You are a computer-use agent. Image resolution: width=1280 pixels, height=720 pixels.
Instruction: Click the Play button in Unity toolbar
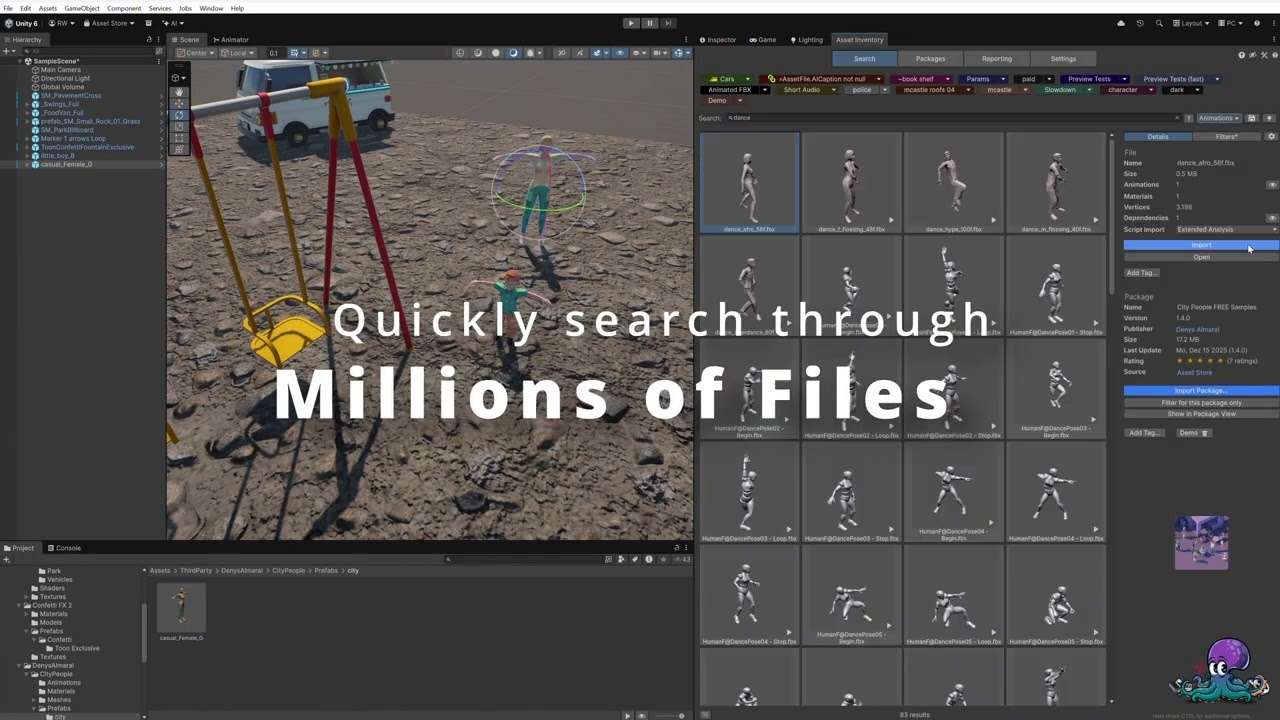click(630, 23)
